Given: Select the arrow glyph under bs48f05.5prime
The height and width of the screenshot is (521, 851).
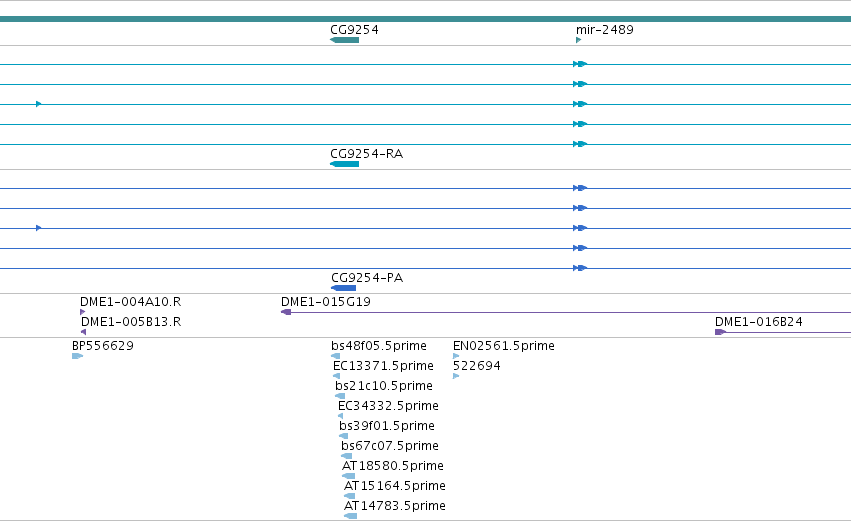Looking at the screenshot, I should point(335,356).
